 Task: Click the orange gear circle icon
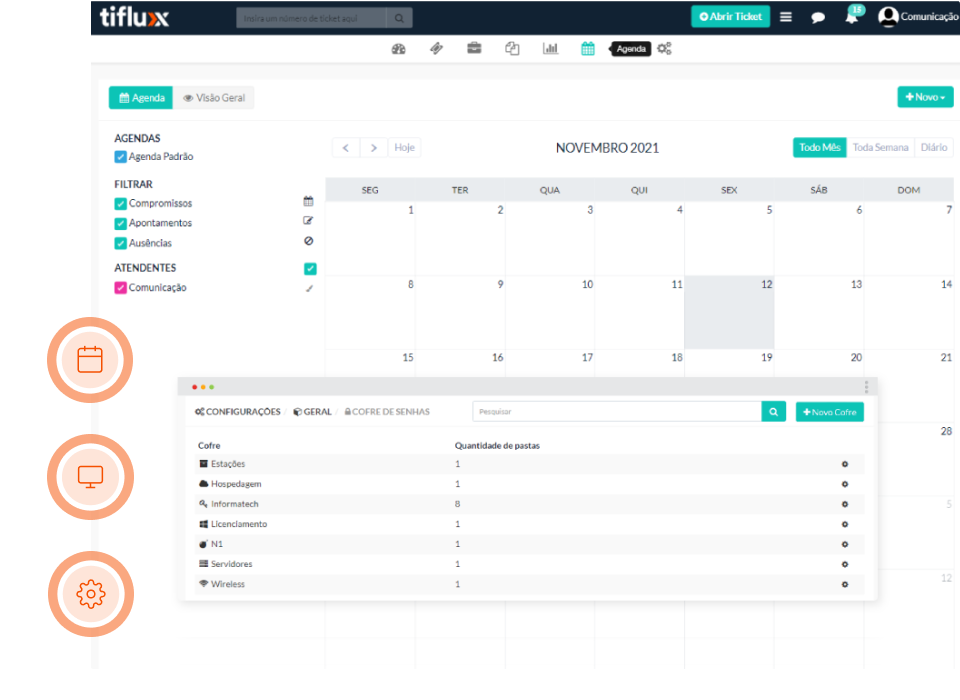(x=91, y=594)
